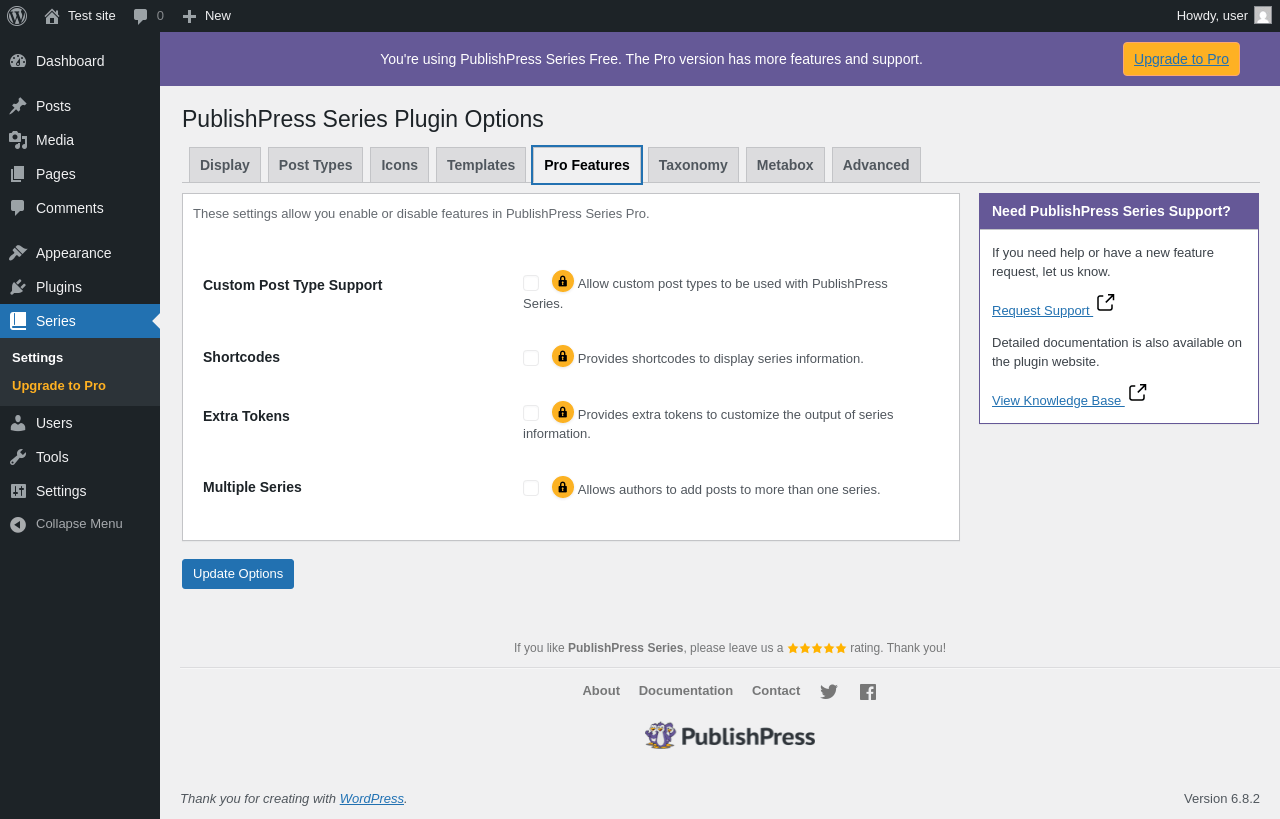Click the Shortcodes row label
The height and width of the screenshot is (819, 1280).
[241, 357]
